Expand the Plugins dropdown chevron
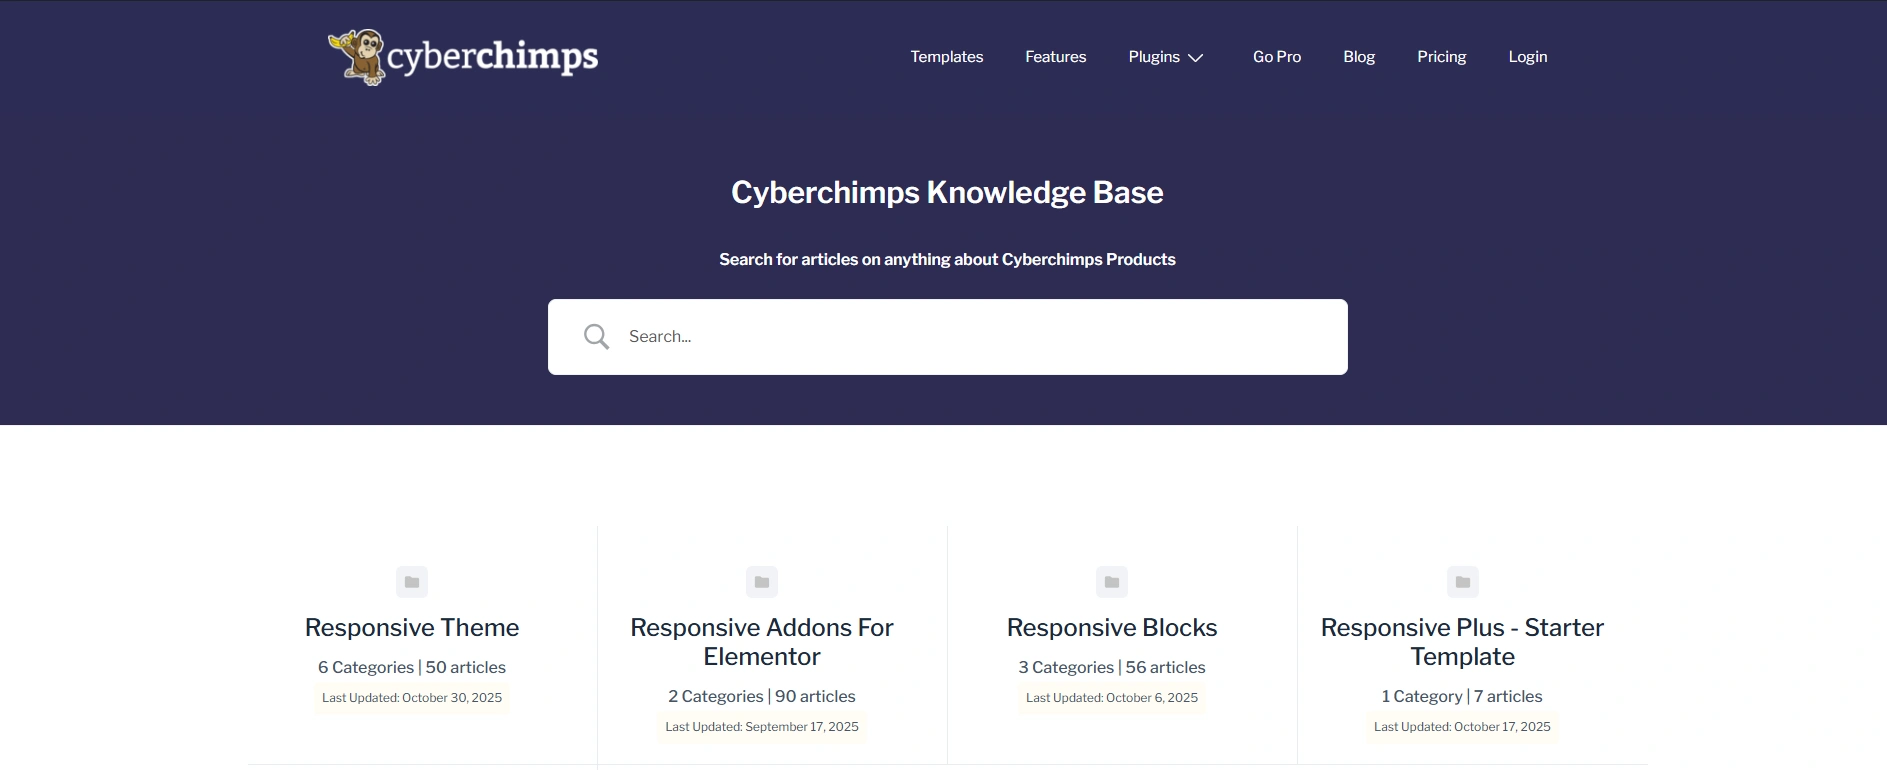This screenshot has width=1887, height=770. [x=1195, y=58]
